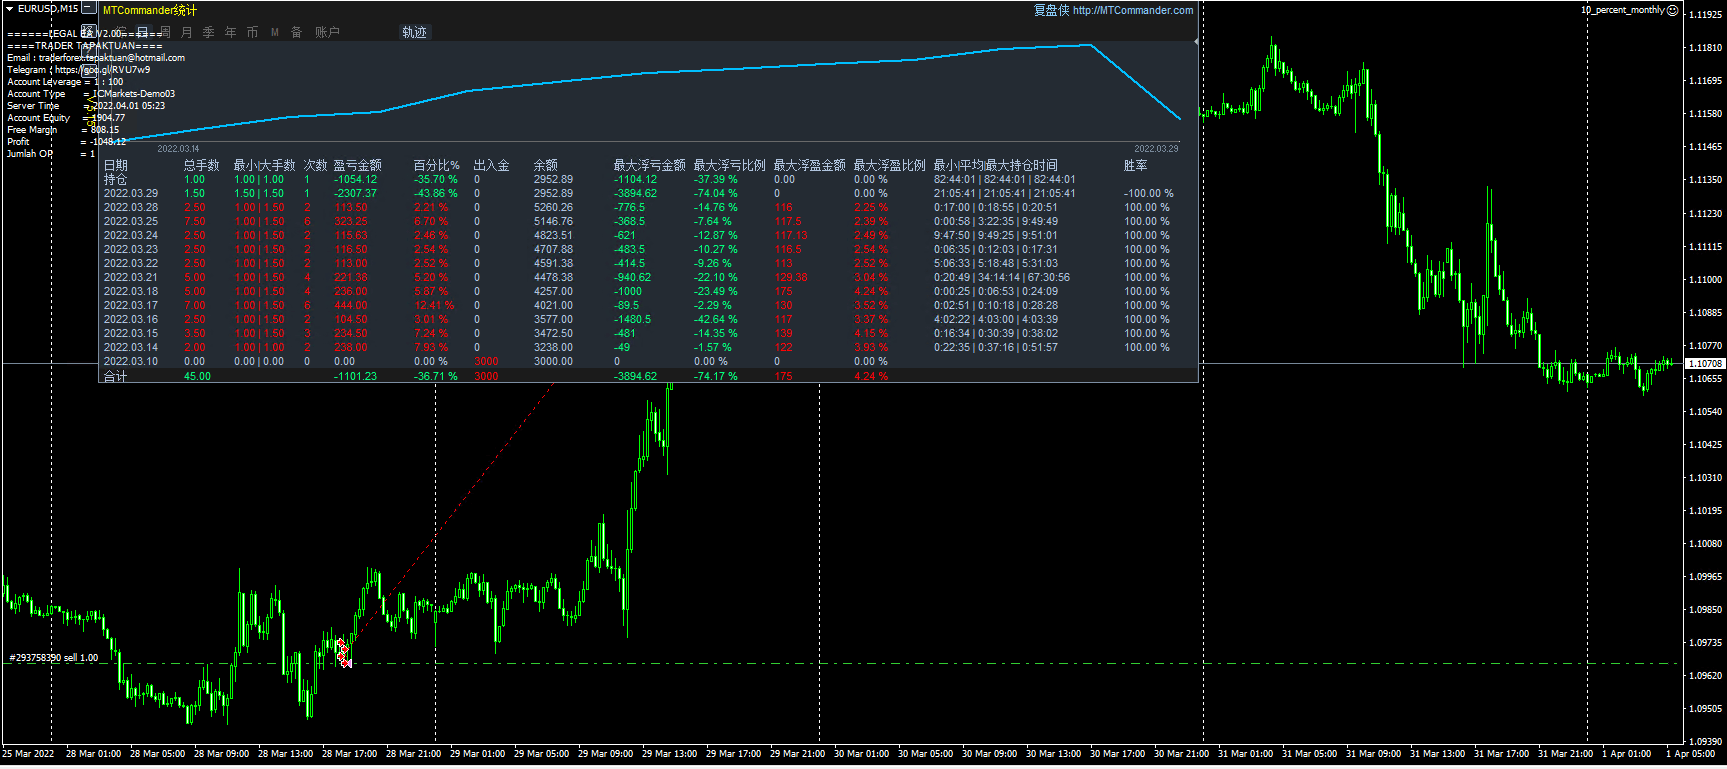Click the -3894.62 floating loss in 合计 row
This screenshot has height=769, width=1727.
636,376
